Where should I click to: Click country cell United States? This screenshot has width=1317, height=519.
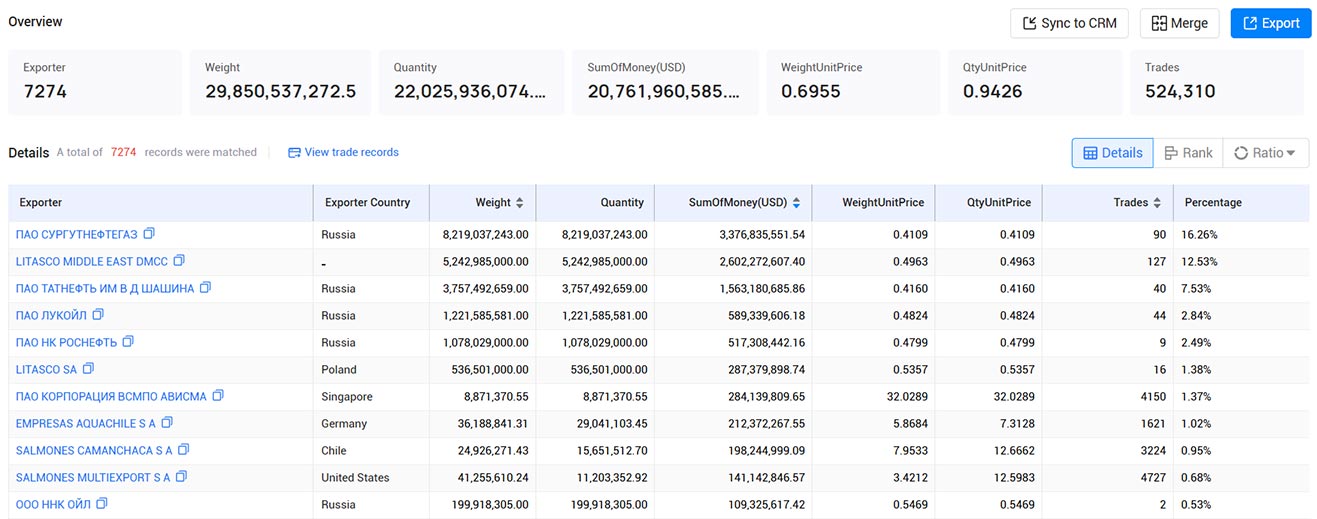click(355, 477)
